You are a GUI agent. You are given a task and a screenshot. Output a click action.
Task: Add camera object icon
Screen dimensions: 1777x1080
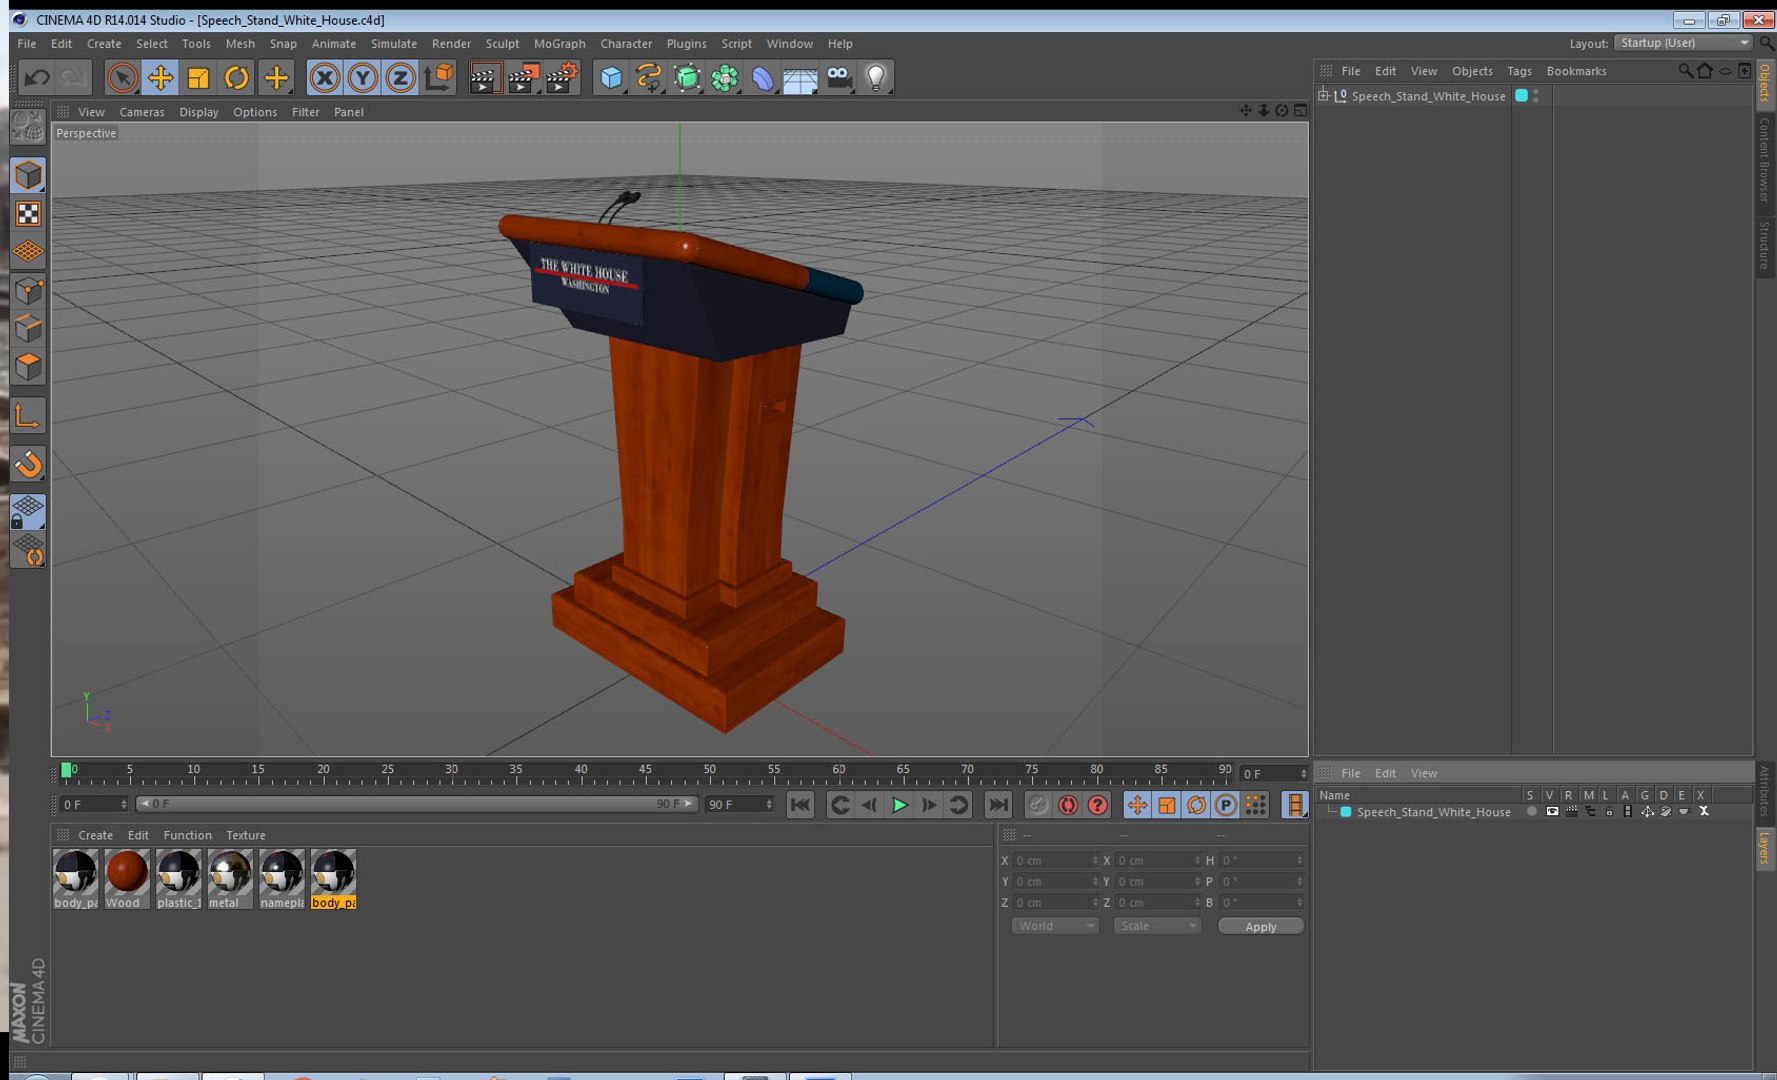point(839,77)
